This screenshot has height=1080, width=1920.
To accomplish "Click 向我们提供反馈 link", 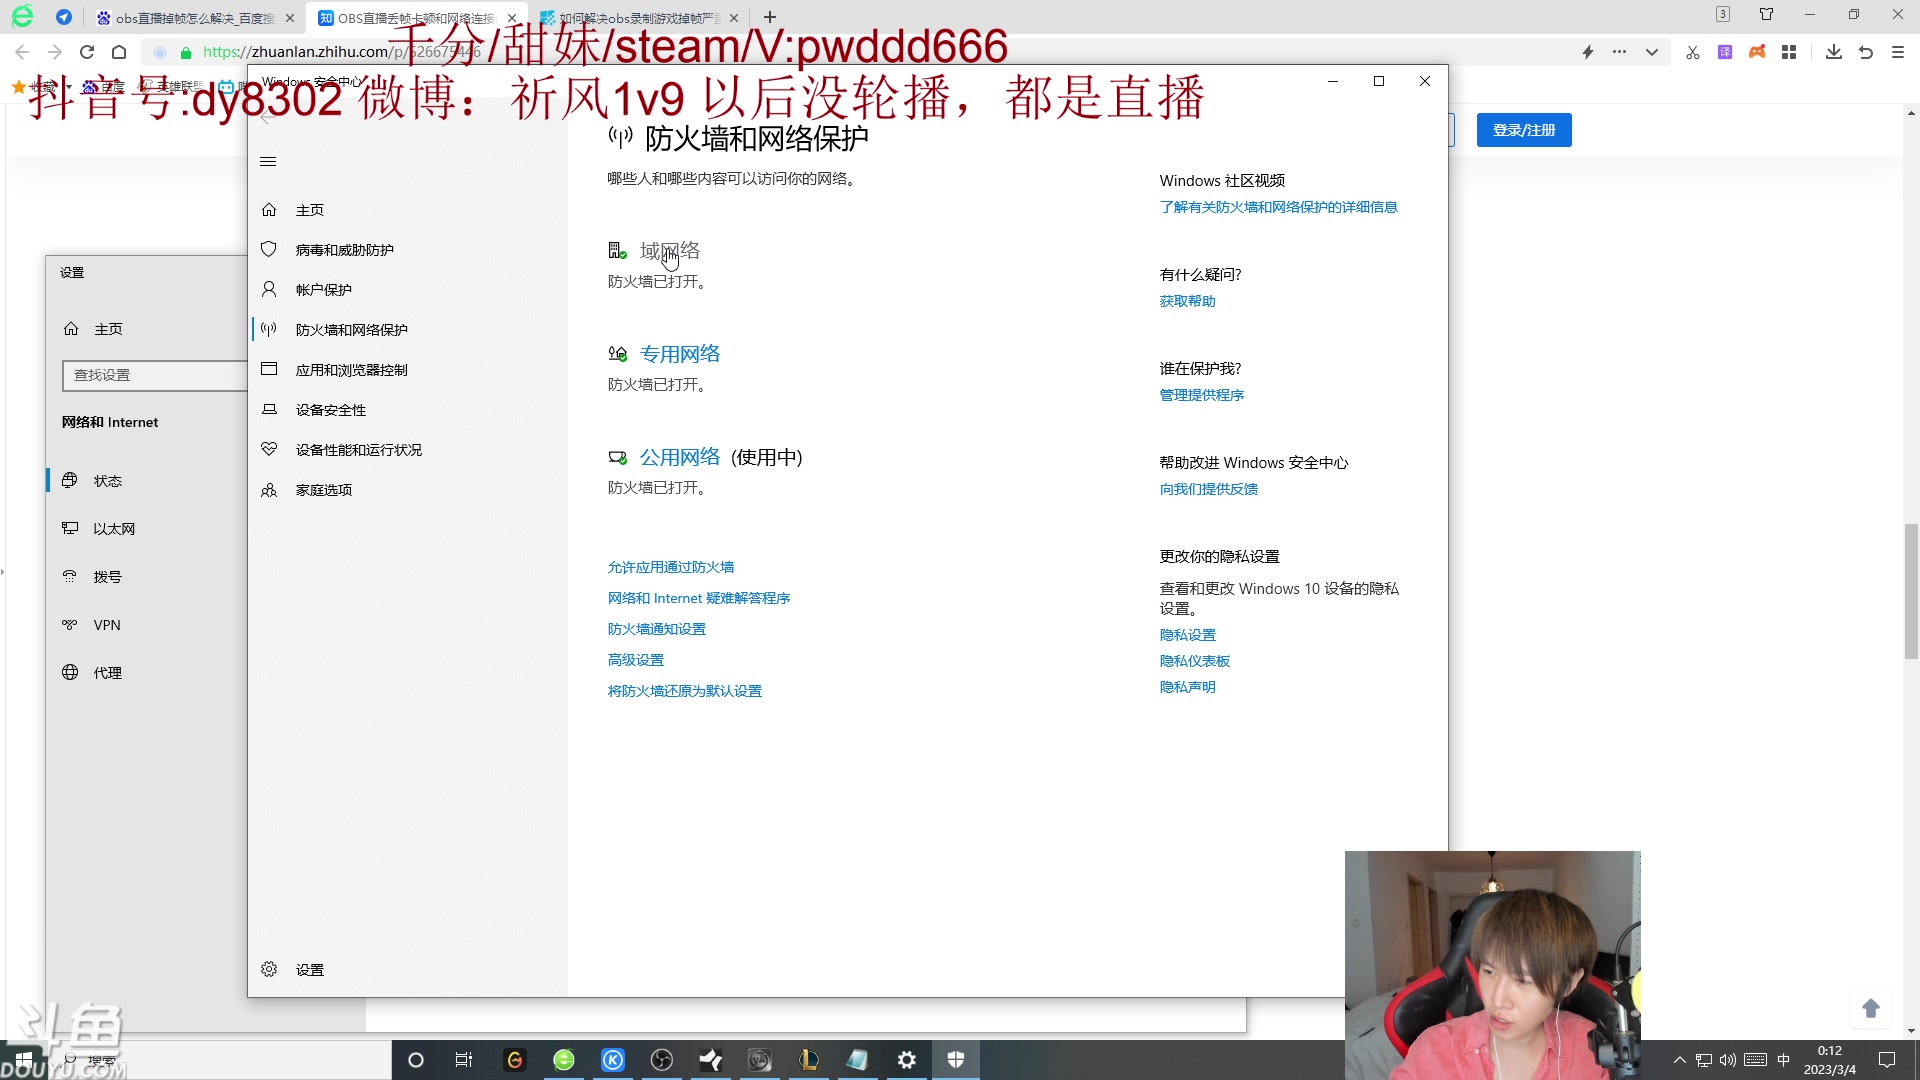I will 1209,489.
